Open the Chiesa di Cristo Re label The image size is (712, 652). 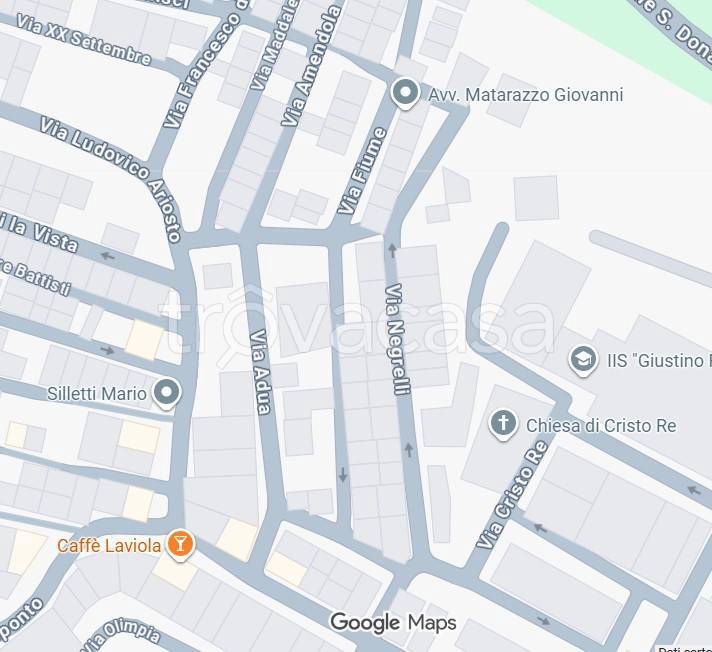(x=601, y=426)
